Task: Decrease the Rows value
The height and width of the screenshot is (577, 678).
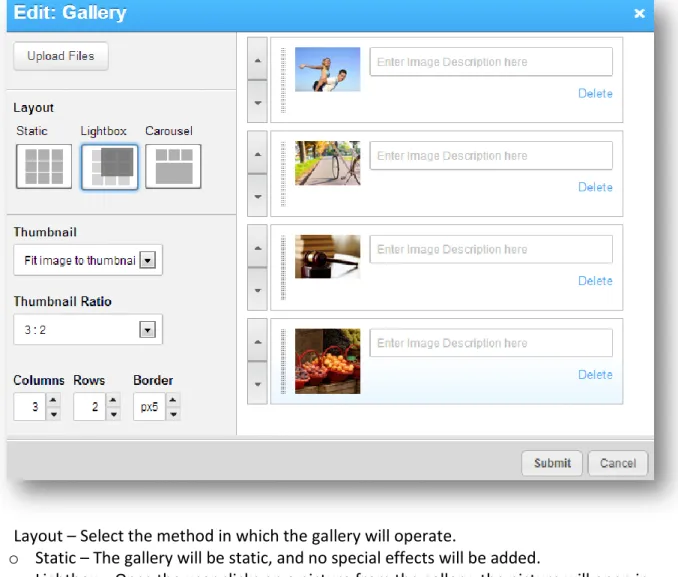Action: pos(113,414)
